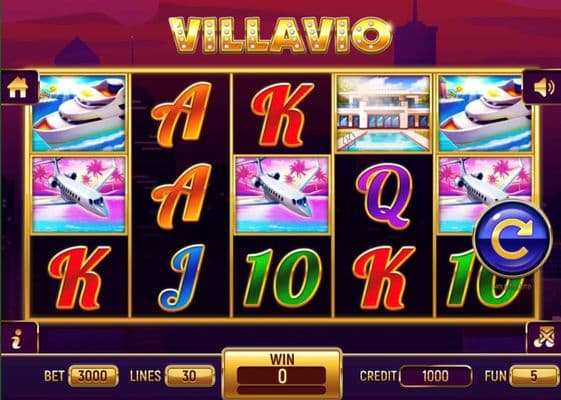Click the CREDIT 1000 display
Image resolution: width=561 pixels, height=400 pixels.
(x=435, y=376)
